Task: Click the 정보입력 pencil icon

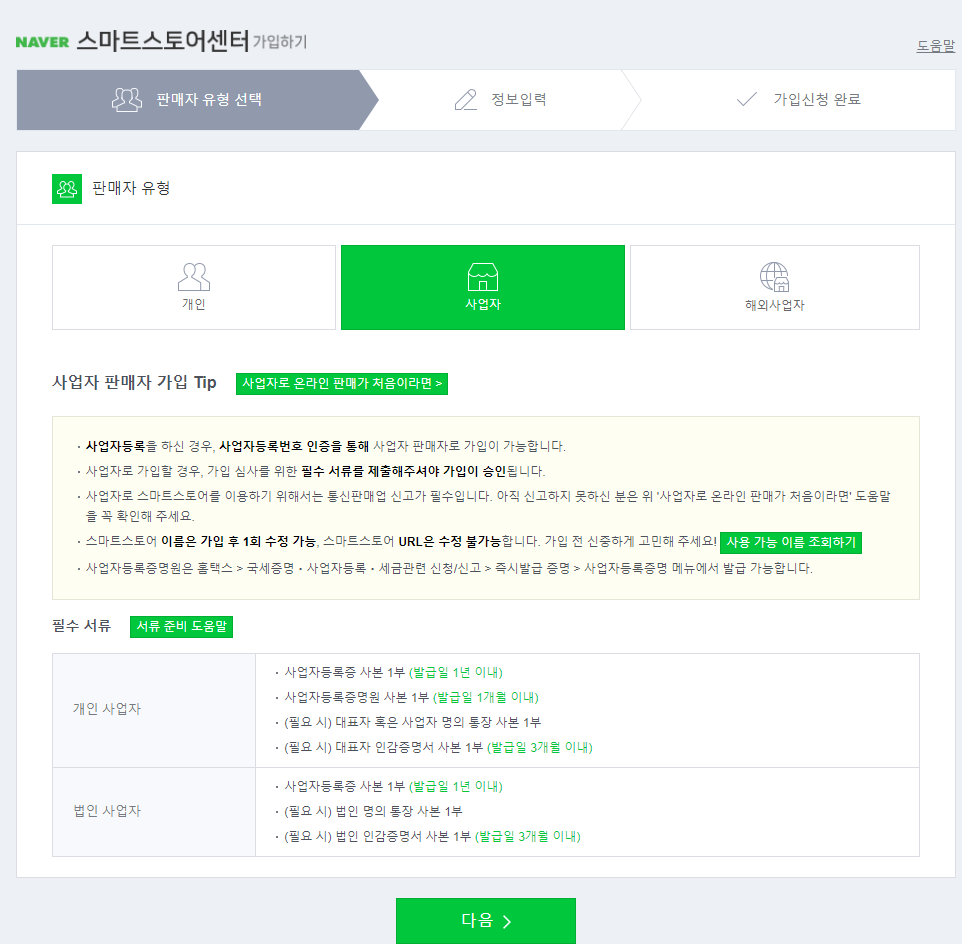Action: (x=466, y=99)
